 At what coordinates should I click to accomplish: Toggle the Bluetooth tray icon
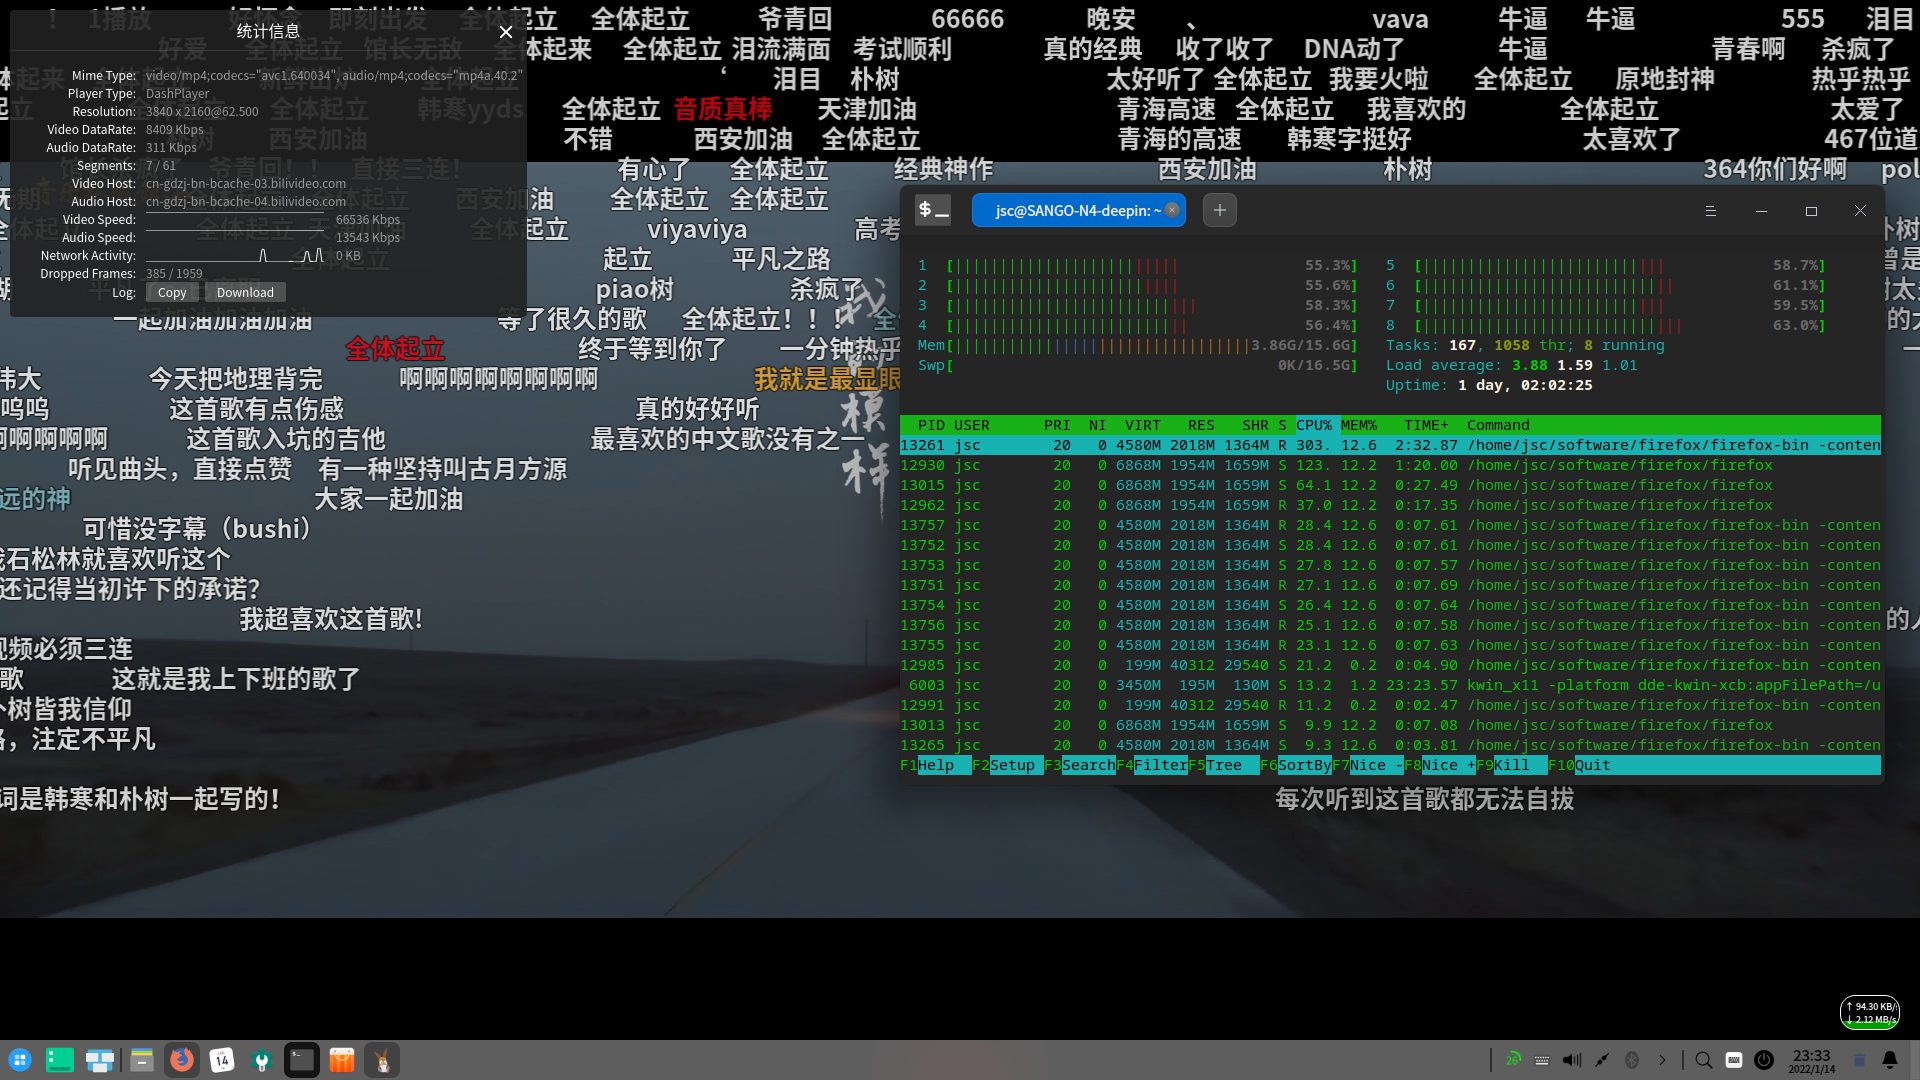click(x=1632, y=1060)
